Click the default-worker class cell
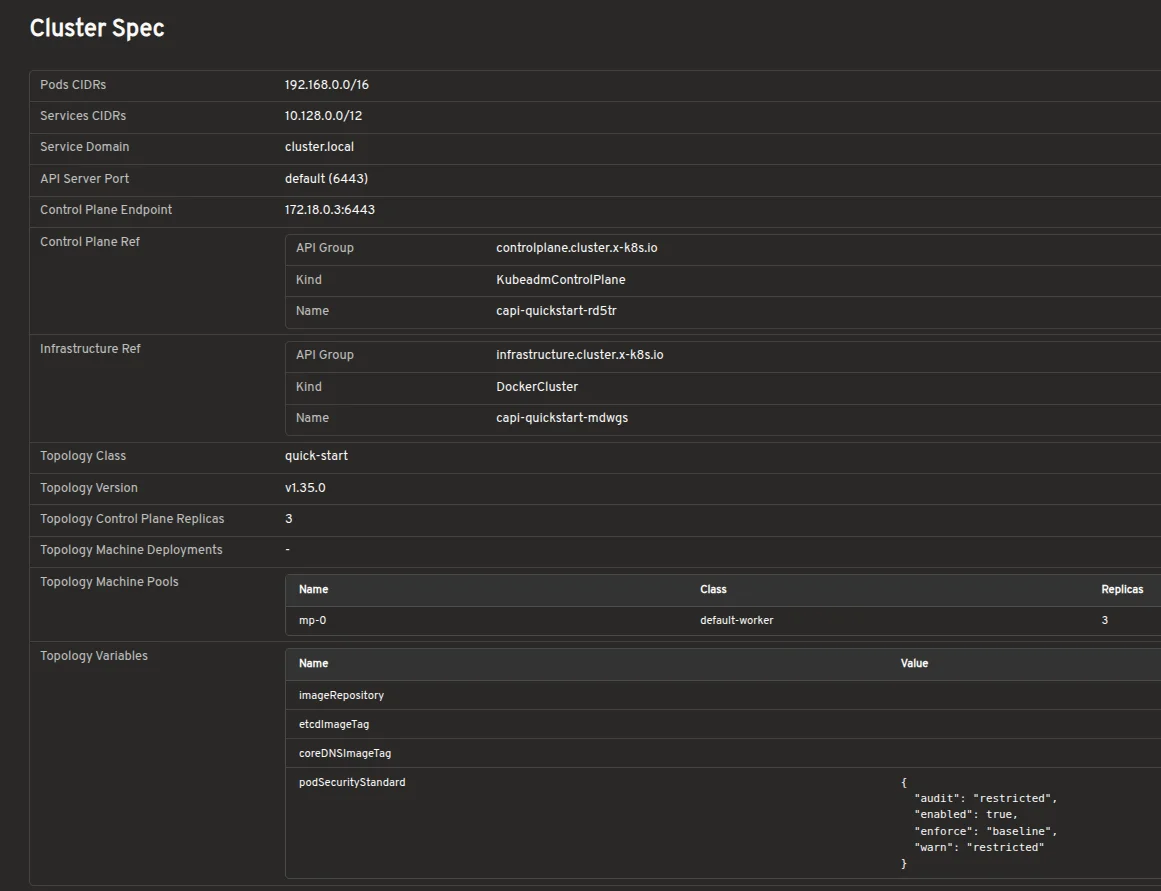The width and height of the screenshot is (1161, 891). (737, 621)
